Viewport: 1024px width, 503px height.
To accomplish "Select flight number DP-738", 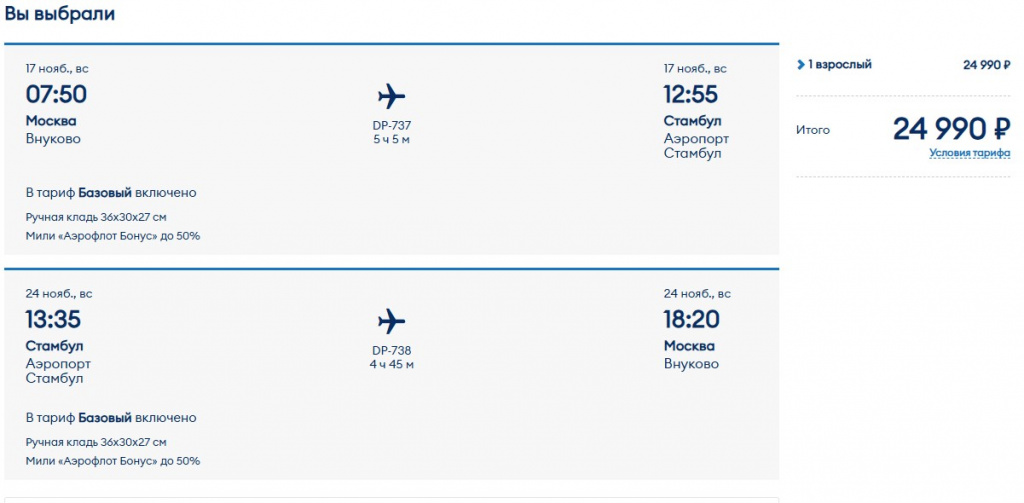I will (391, 350).
